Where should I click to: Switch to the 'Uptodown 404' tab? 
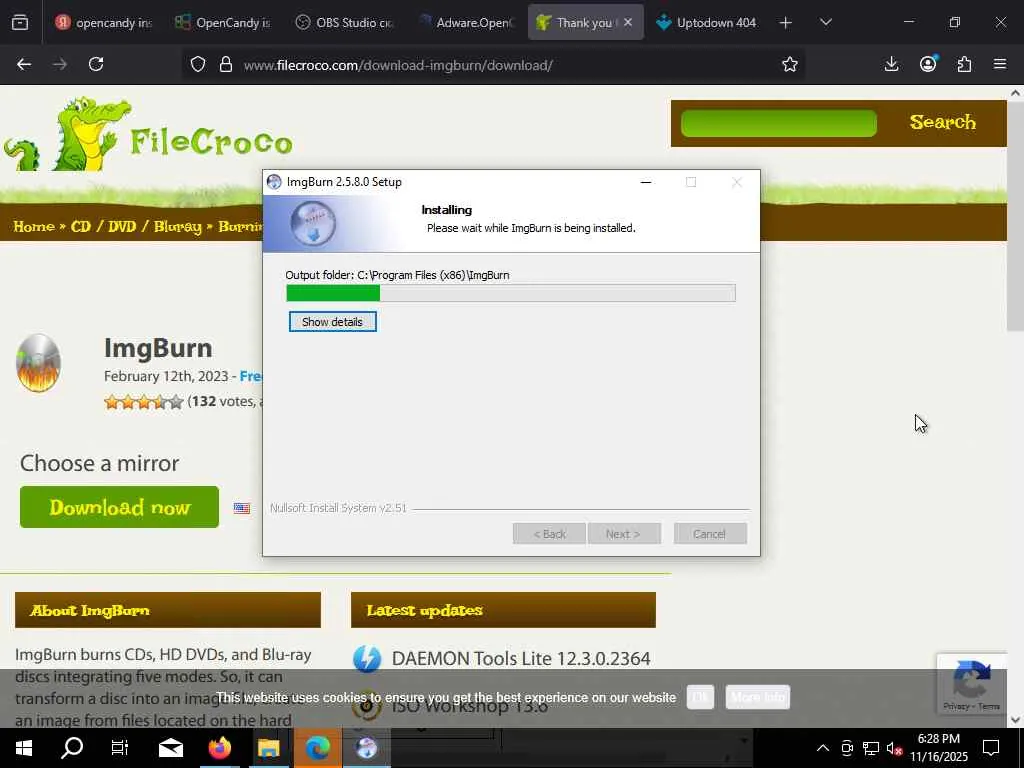pyautogui.click(x=707, y=23)
